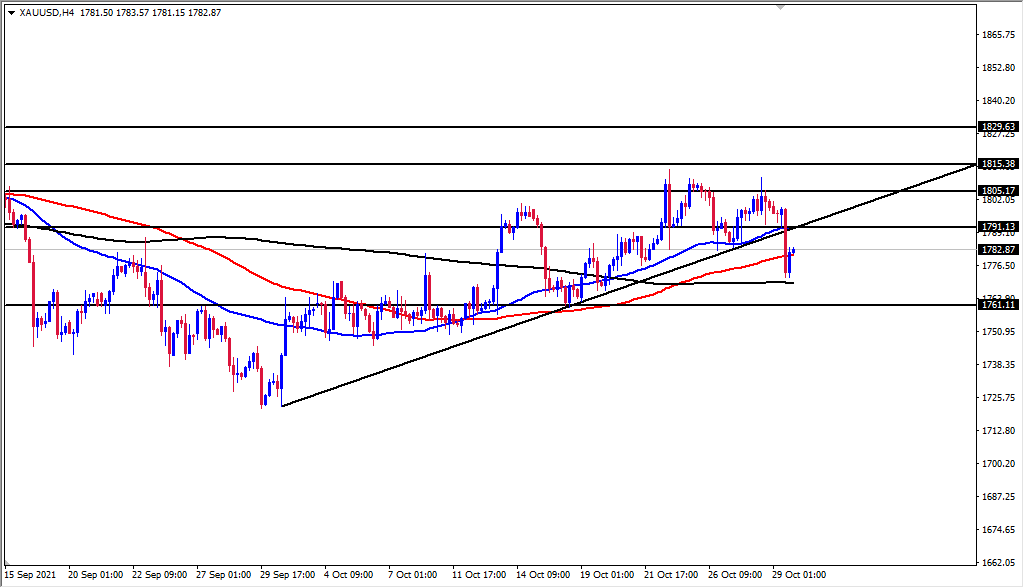Click the 27 Sep 01:00 time label

223,575
